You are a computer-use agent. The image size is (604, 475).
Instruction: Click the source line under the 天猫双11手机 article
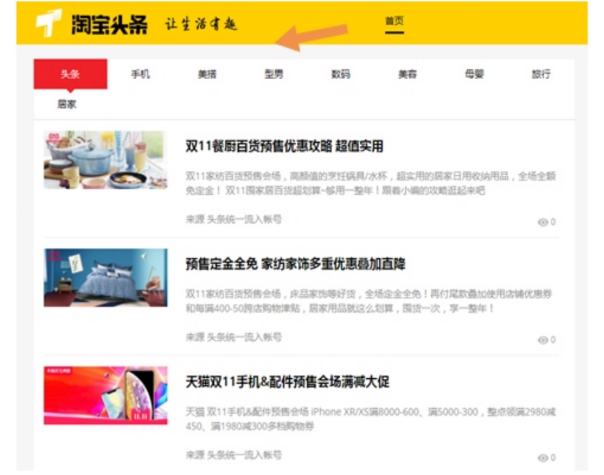[233, 455]
